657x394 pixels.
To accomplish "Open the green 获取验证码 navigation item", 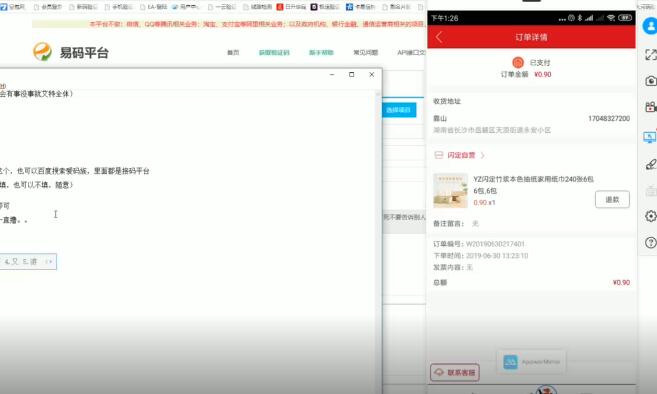I will (274, 52).
